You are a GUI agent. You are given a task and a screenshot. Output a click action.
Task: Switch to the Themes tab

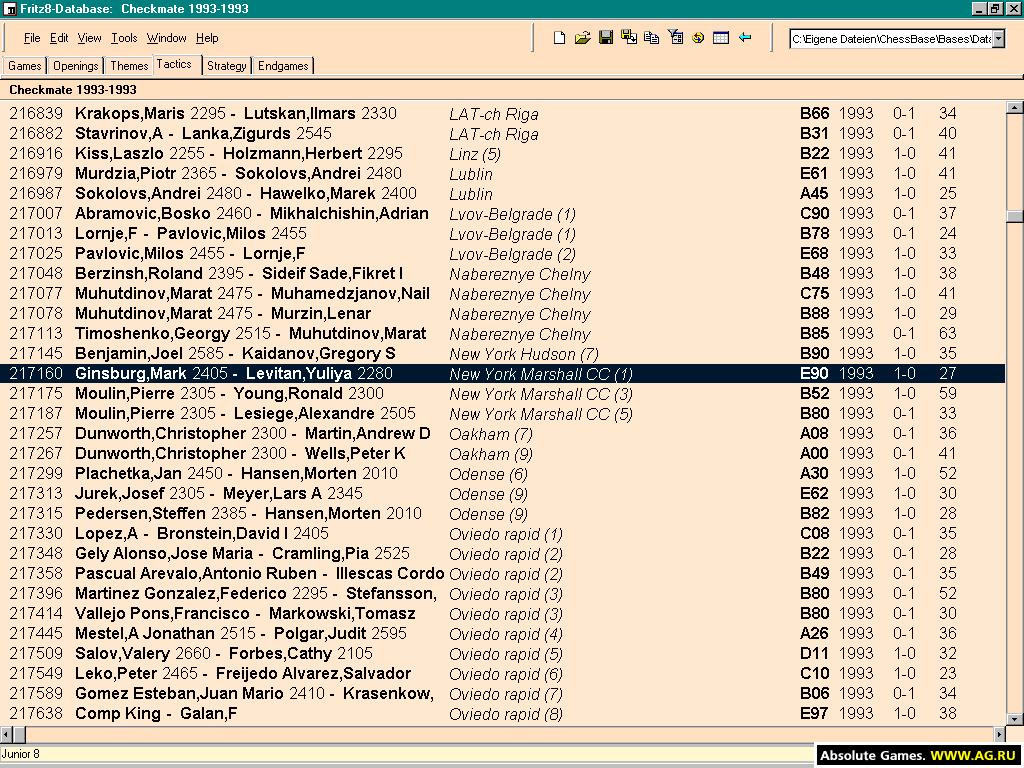[x=129, y=66]
